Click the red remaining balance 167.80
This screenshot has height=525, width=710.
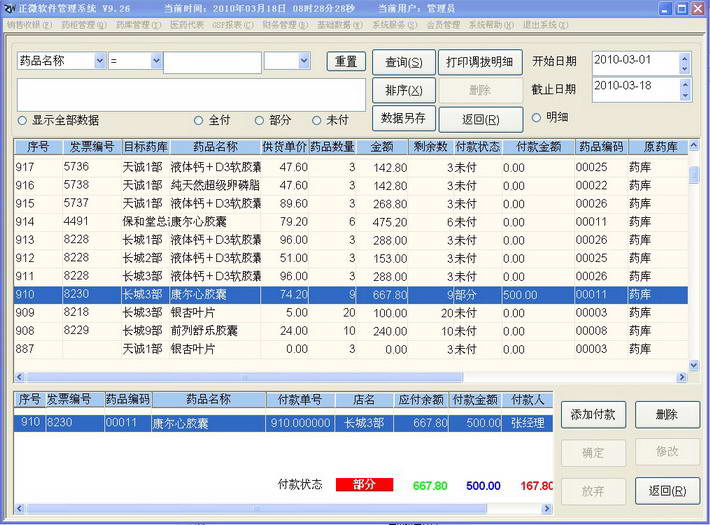(537, 486)
